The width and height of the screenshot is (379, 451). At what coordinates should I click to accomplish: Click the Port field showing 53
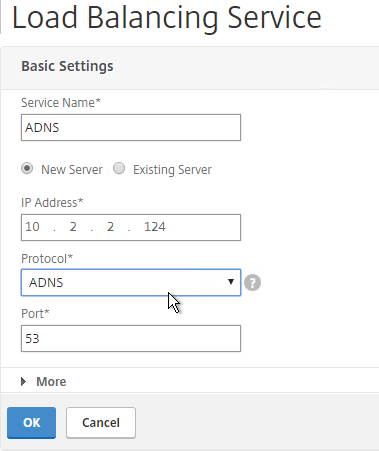coord(131,338)
